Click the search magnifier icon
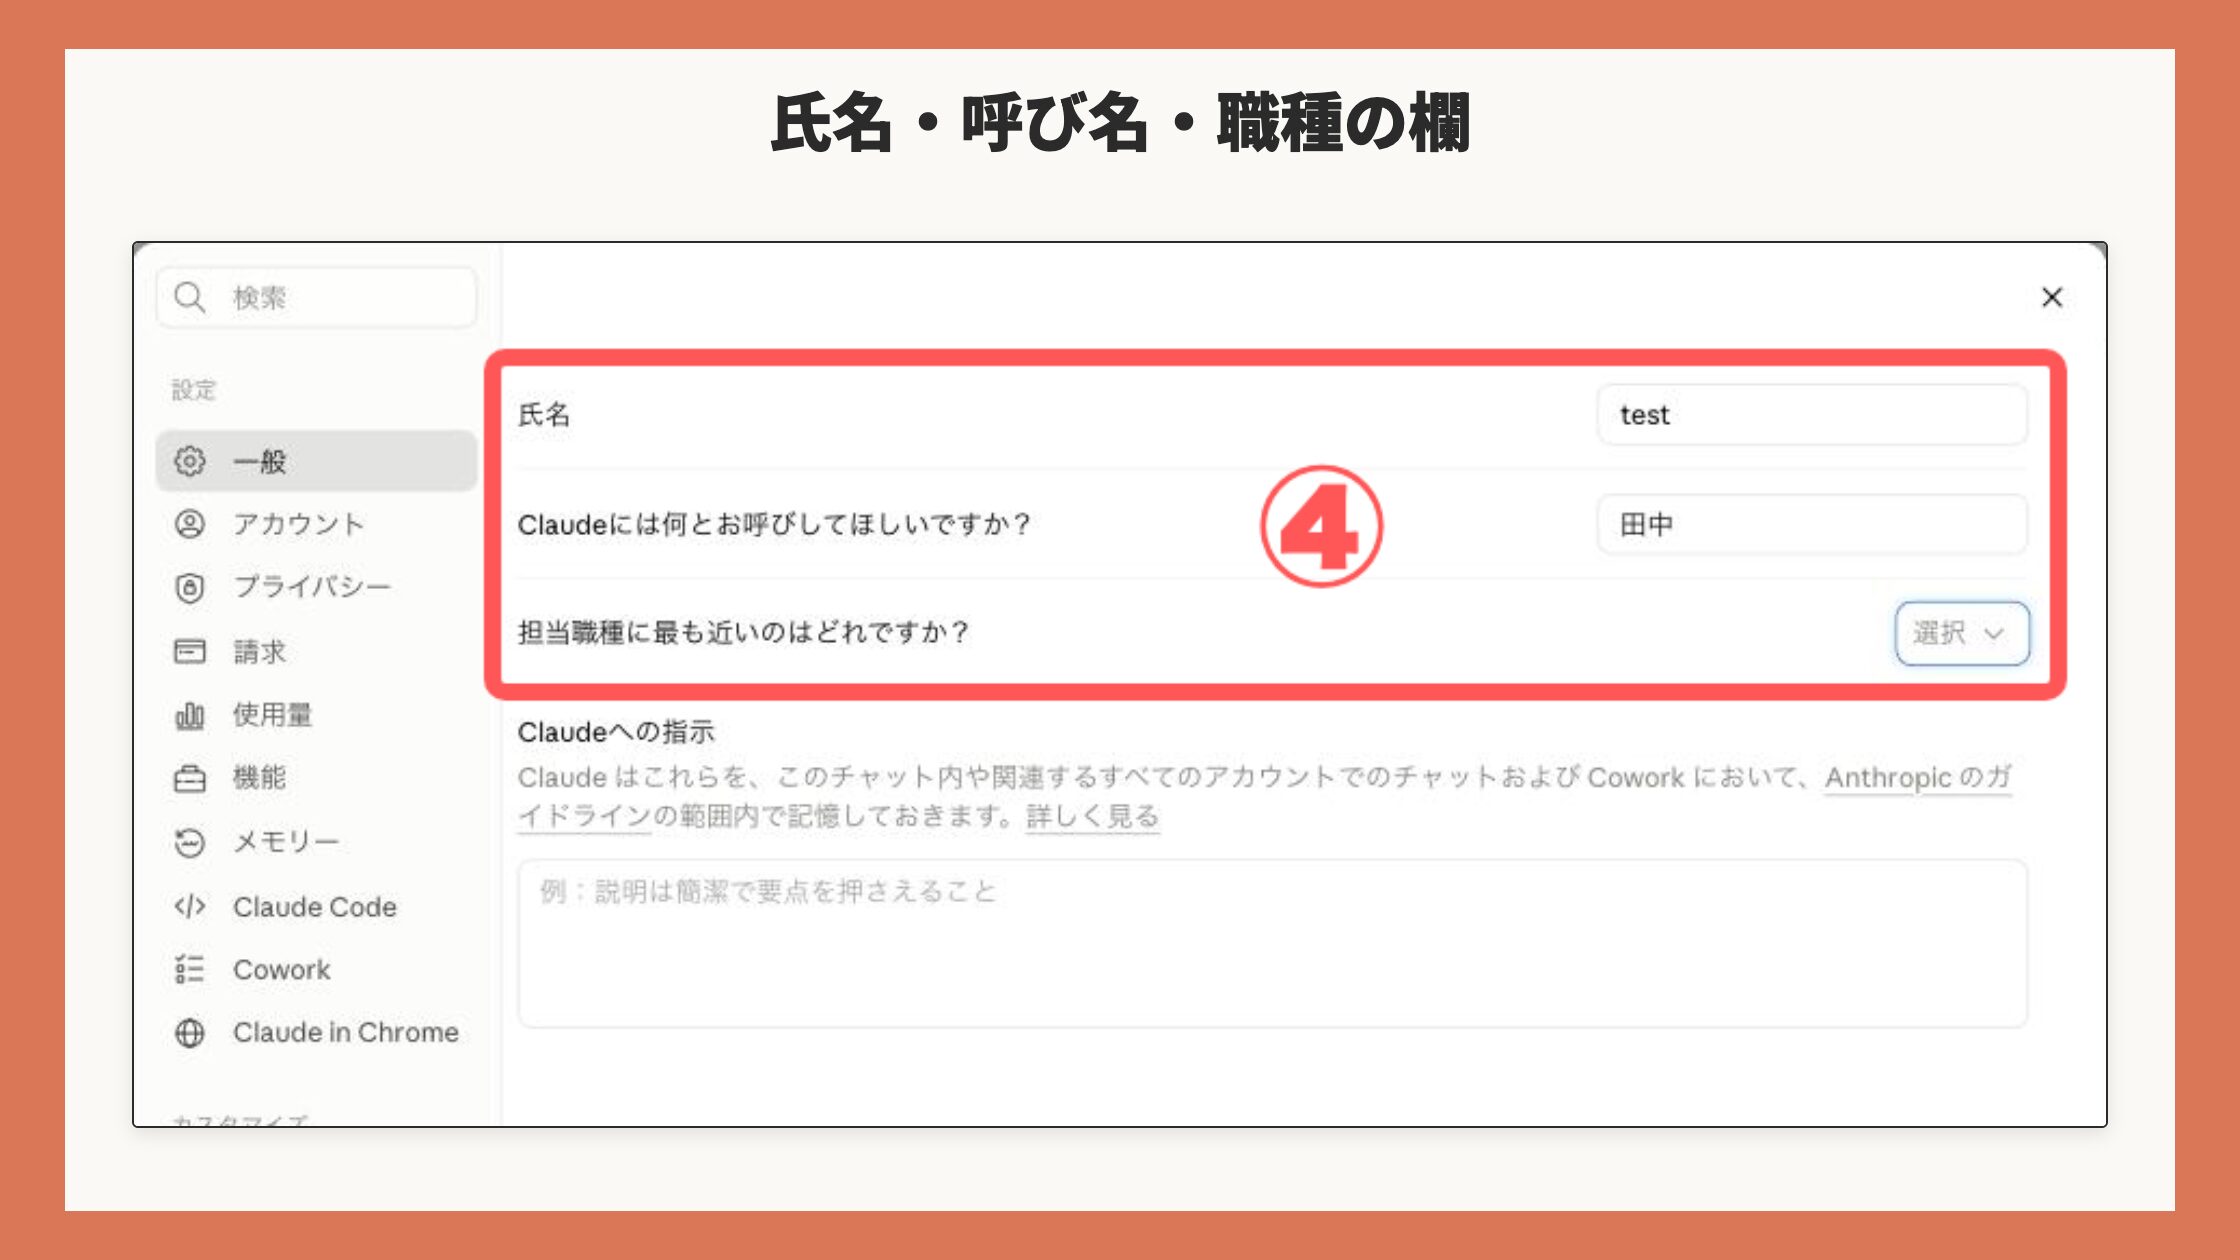2240x1260 pixels. [x=189, y=297]
